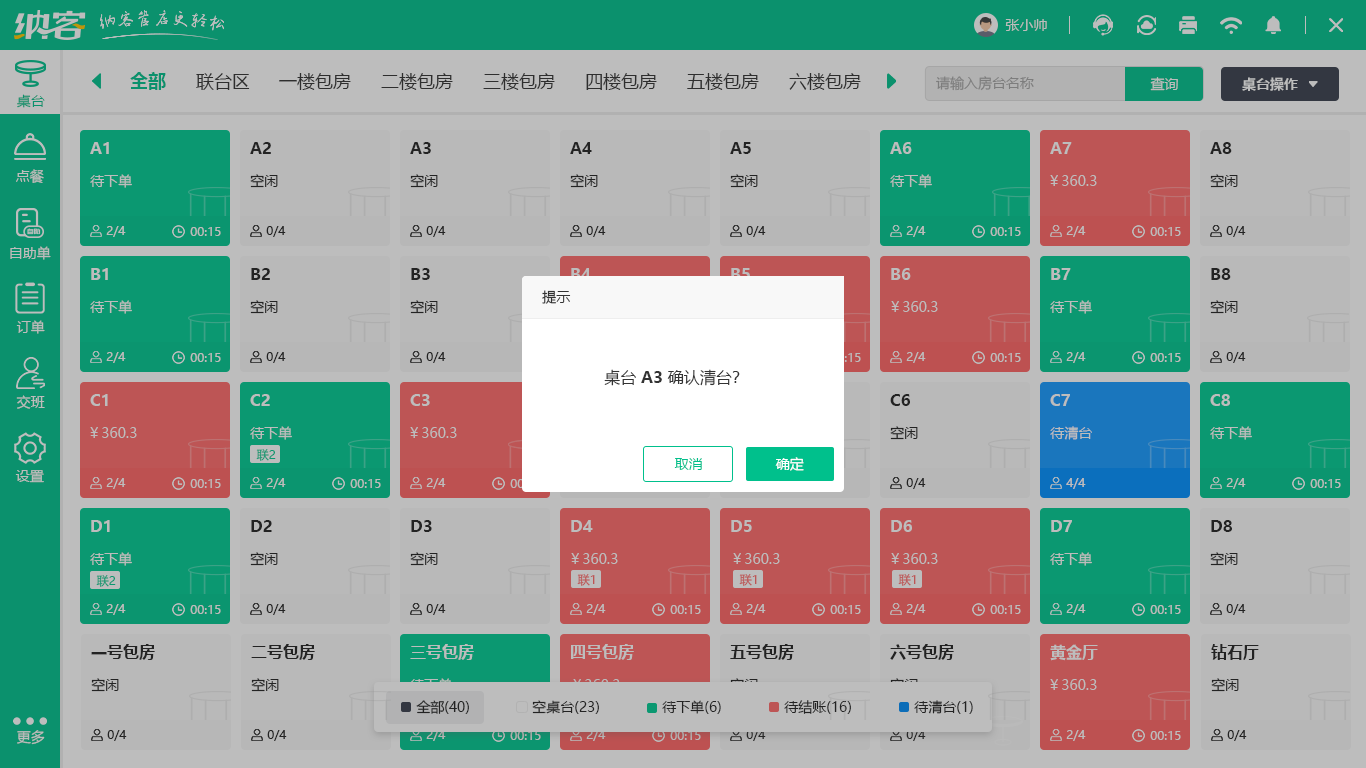Filter tables by 待结账(16) status
This screenshot has height=768, width=1366.
tap(810, 707)
